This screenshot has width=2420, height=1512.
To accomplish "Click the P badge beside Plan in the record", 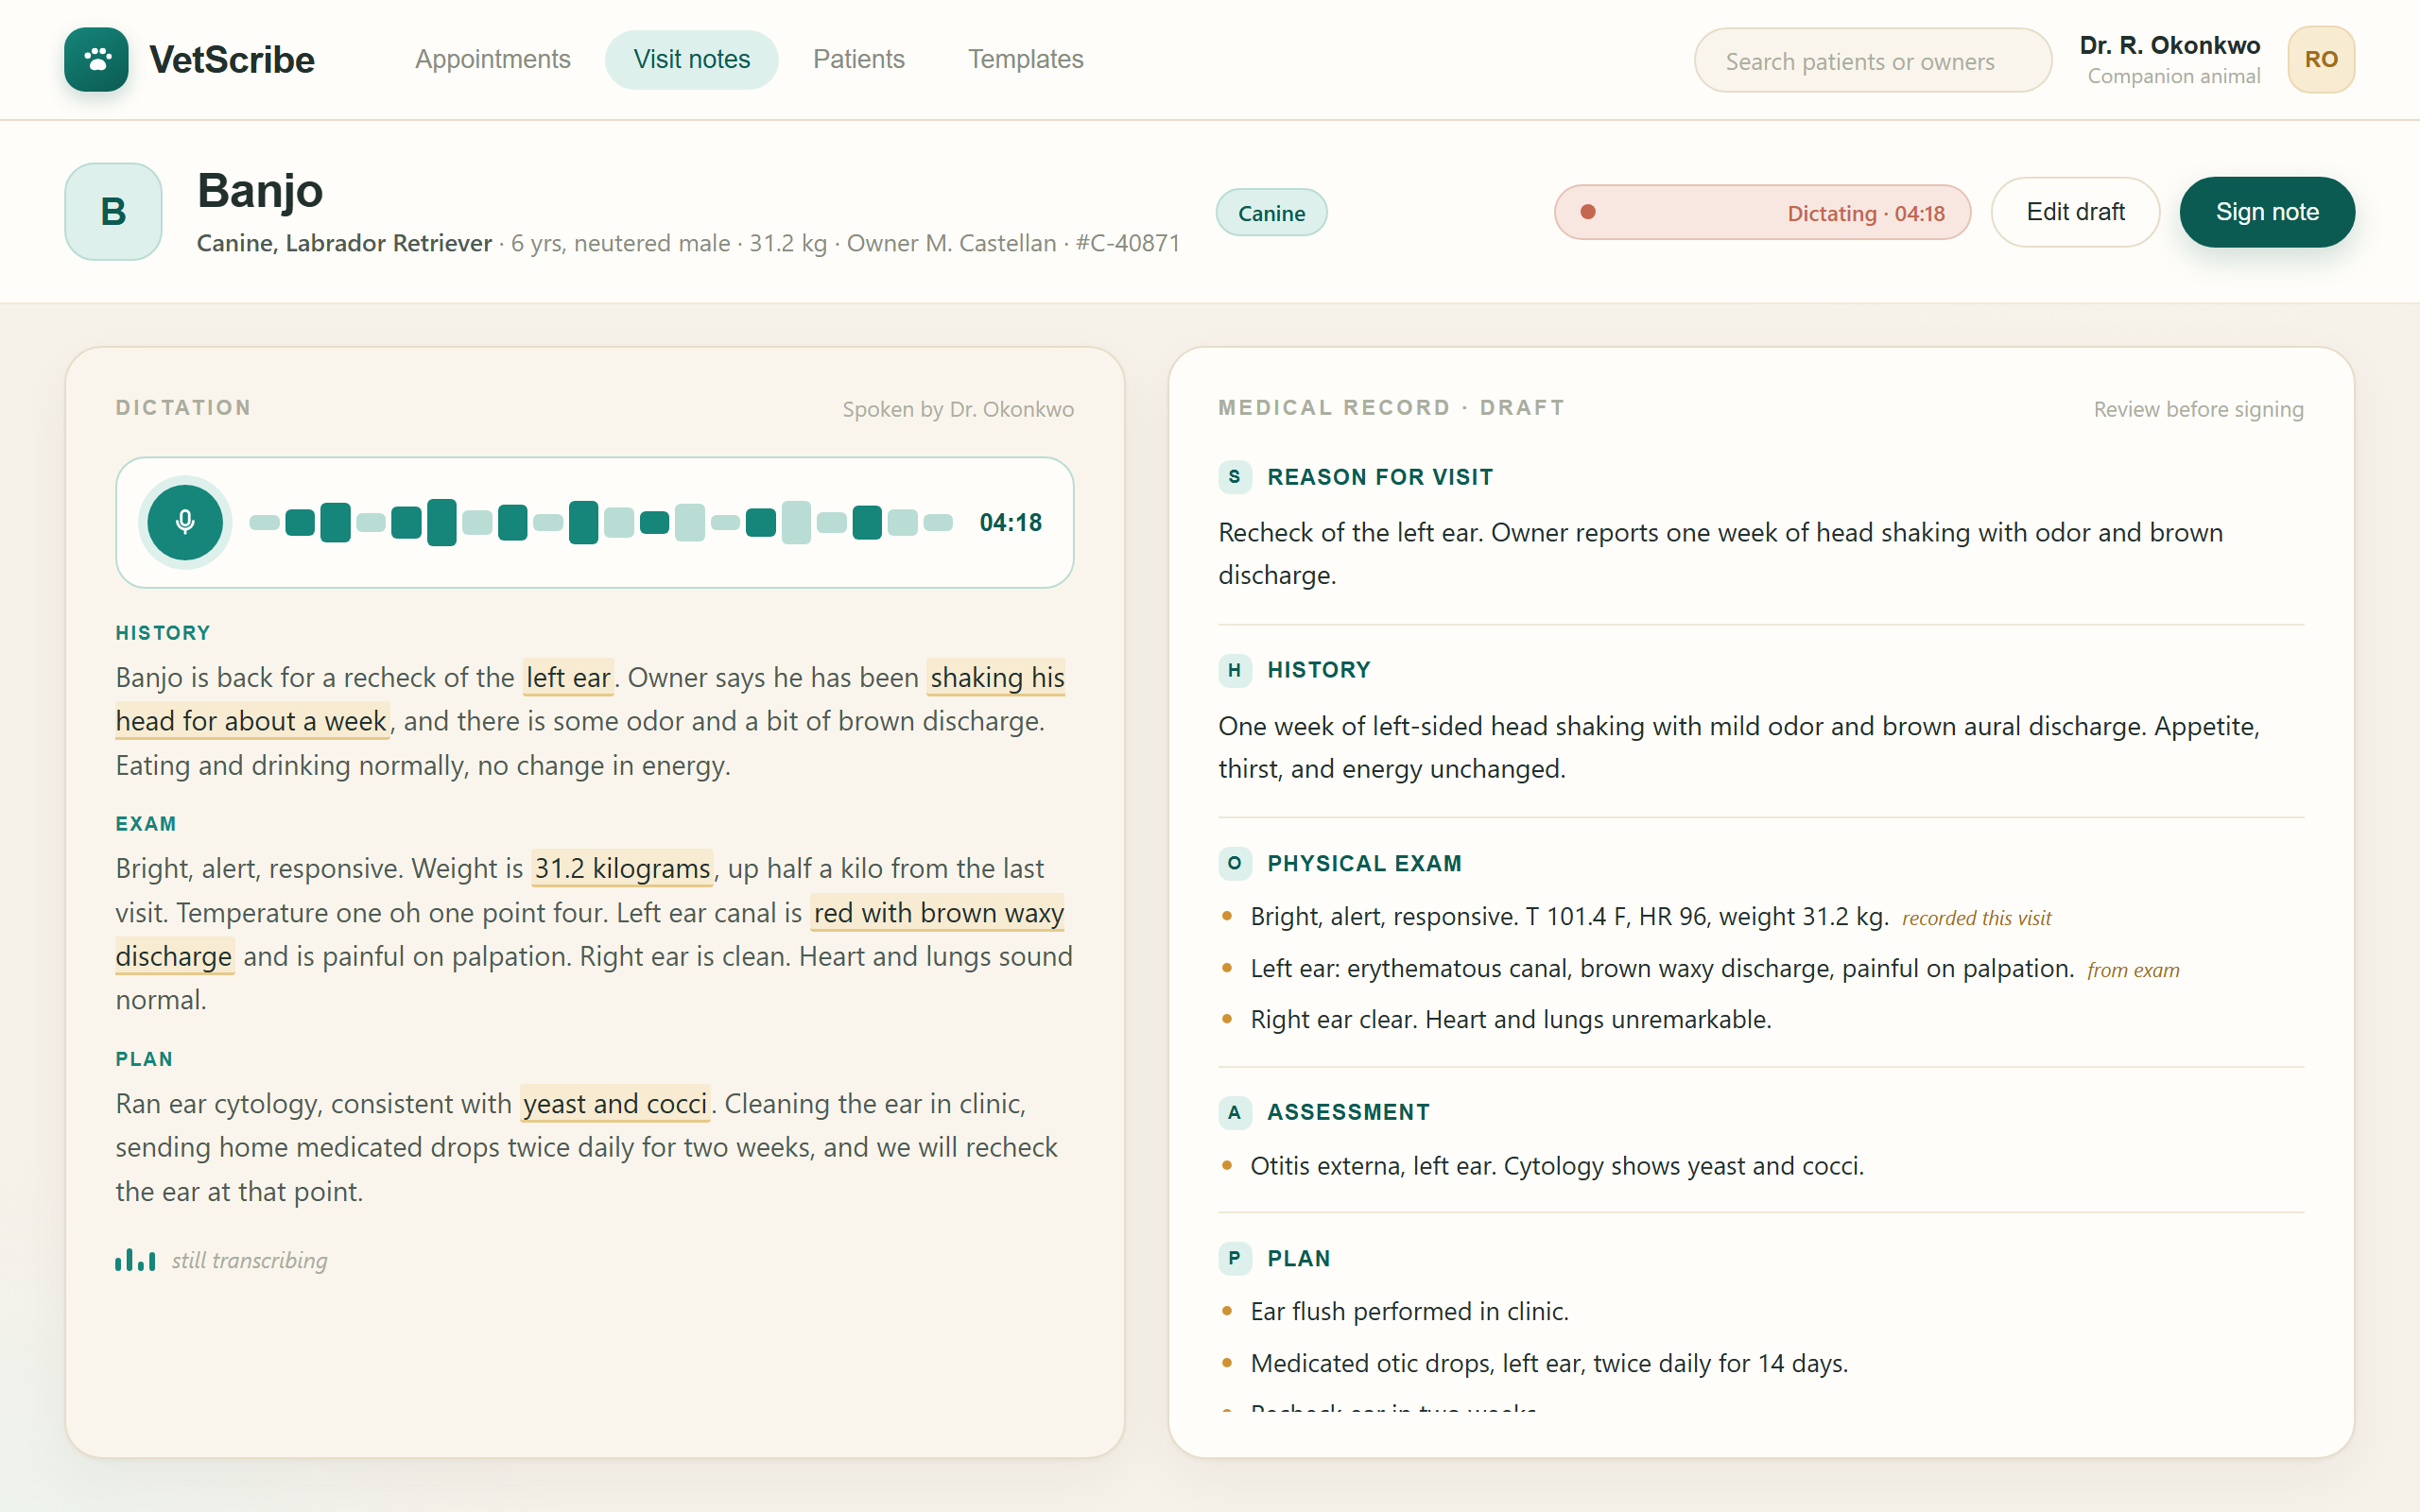I will point(1234,1258).
